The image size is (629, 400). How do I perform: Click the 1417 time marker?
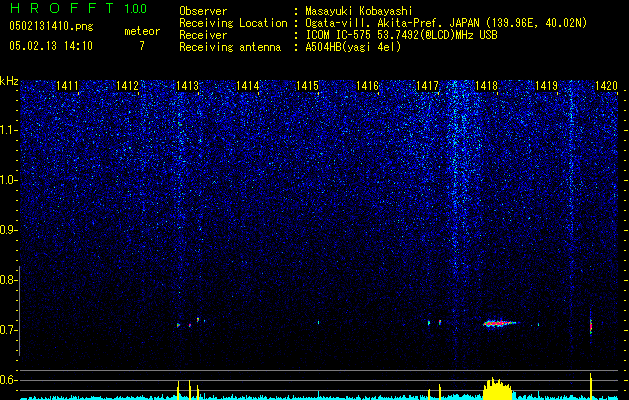tap(427, 86)
